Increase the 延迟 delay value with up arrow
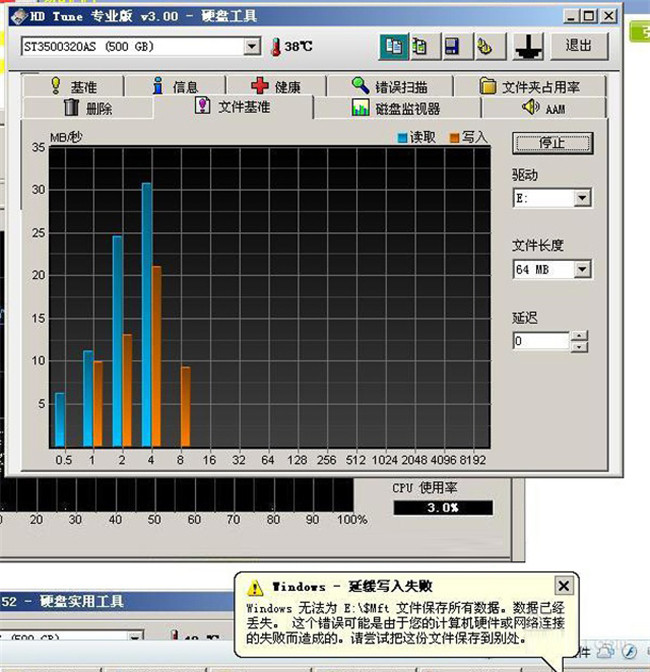The height and width of the screenshot is (672, 650). coord(580,335)
